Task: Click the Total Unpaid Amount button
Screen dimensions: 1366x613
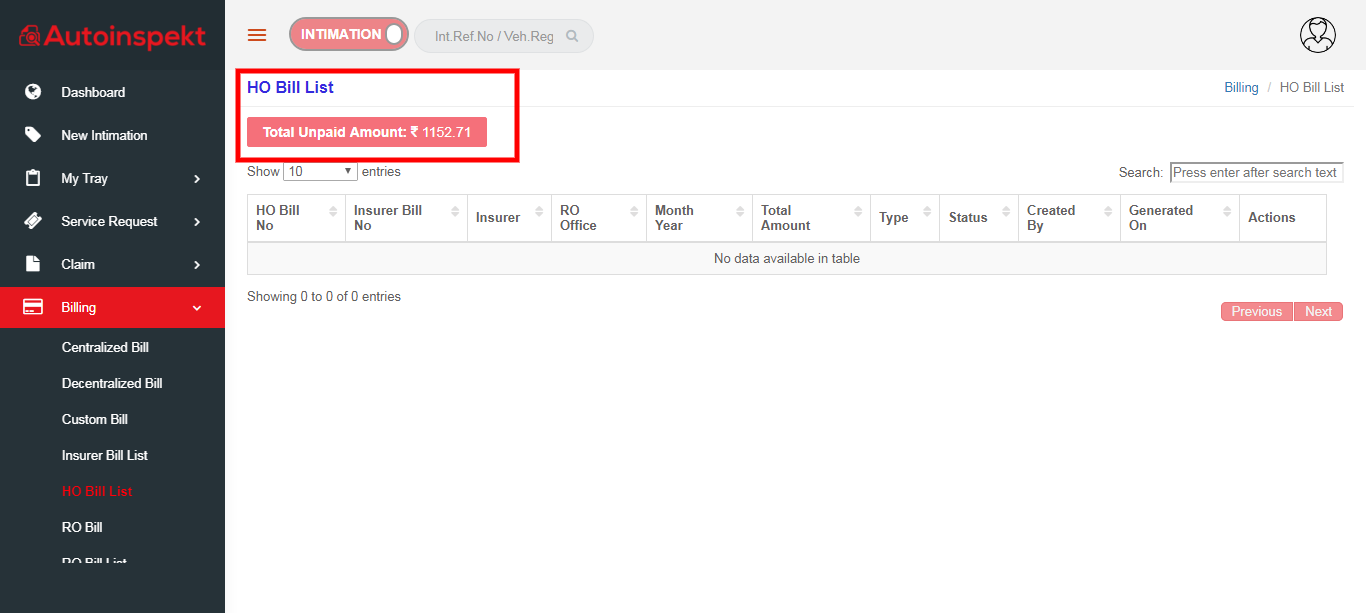Action: (367, 132)
